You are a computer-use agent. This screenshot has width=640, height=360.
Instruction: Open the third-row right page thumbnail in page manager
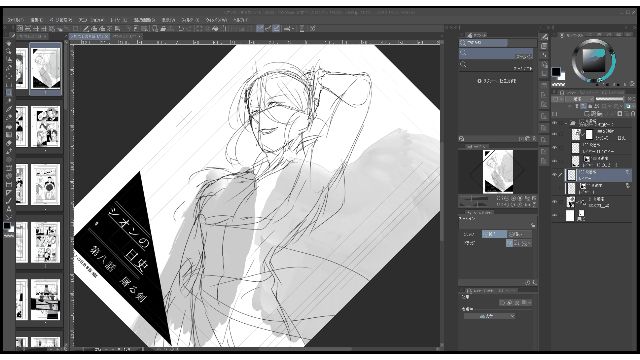tap(46, 184)
